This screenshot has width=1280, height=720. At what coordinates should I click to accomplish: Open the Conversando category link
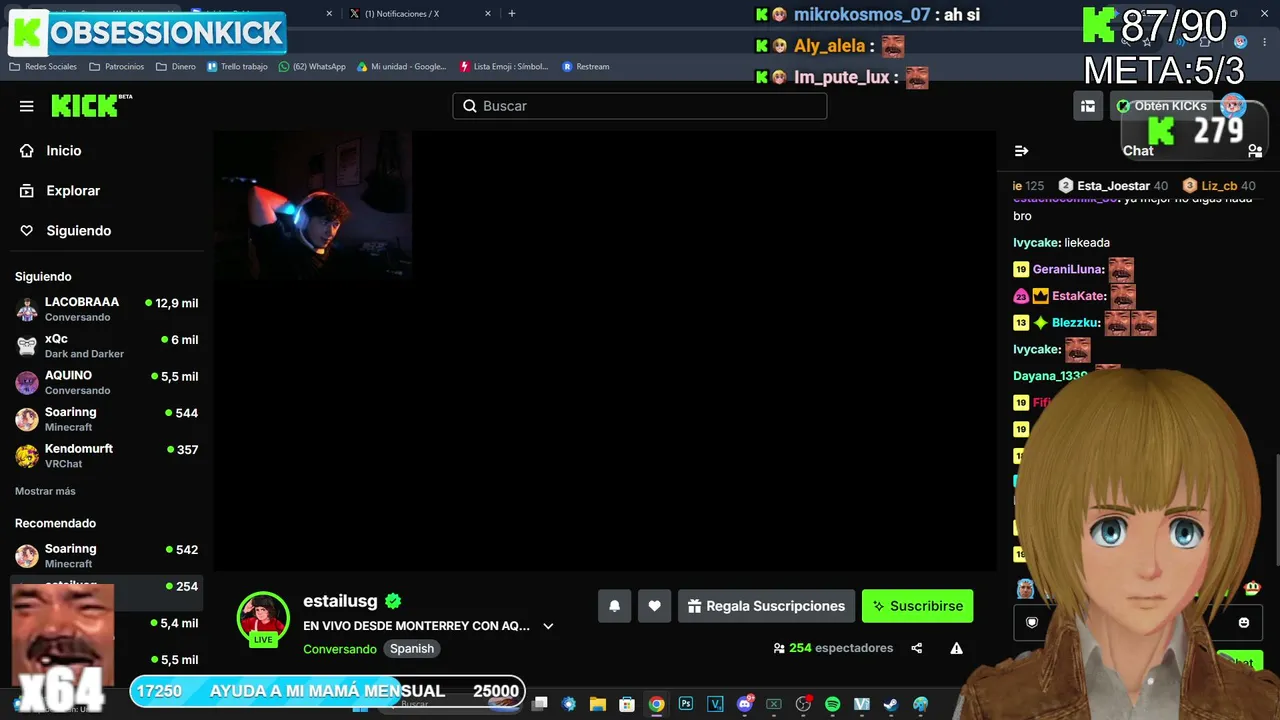coord(340,649)
